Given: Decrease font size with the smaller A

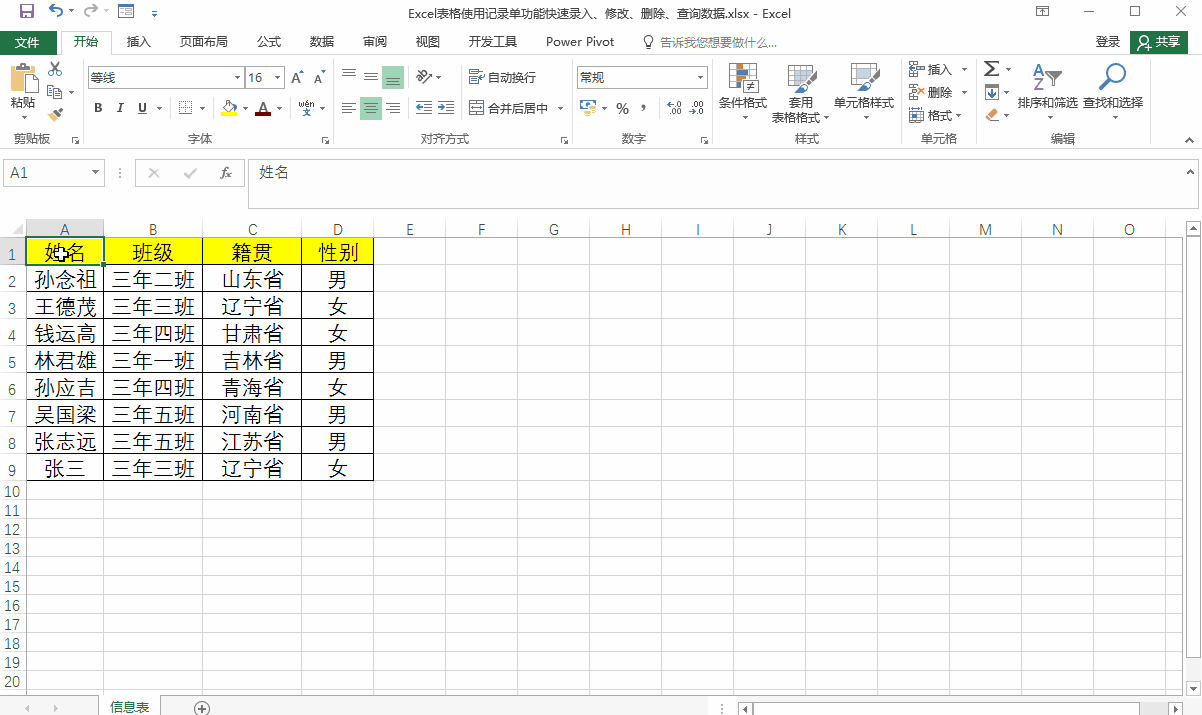Looking at the screenshot, I should click(319, 78).
